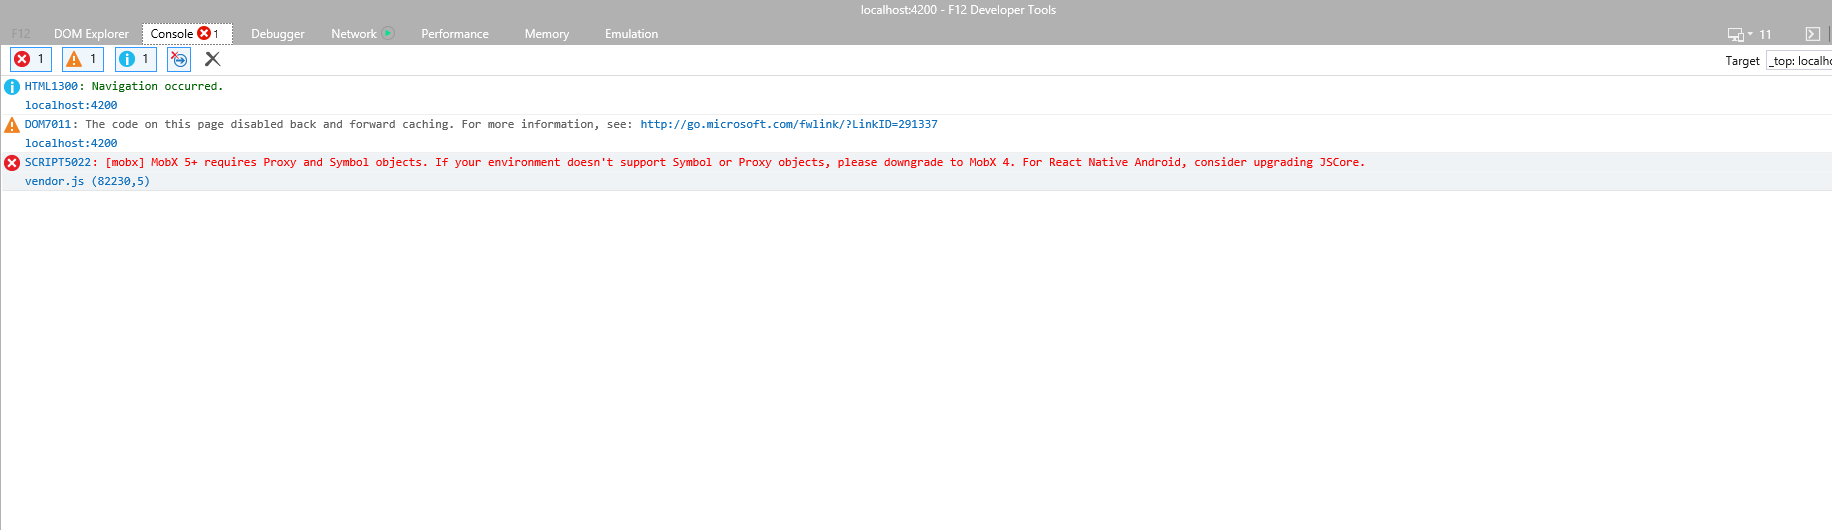Click the blue info icon beside HTML1300
Screen dimensions: 1832x530
(12, 87)
